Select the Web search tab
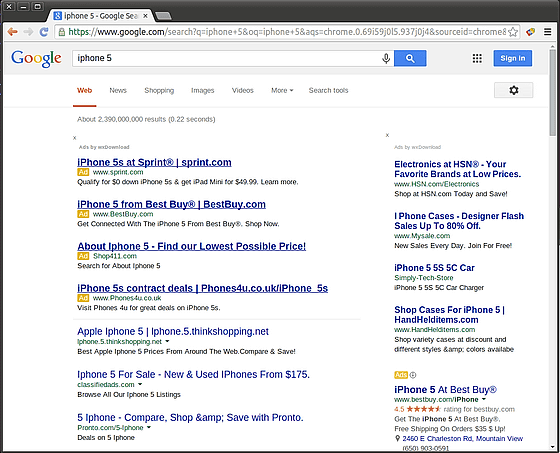The width and height of the screenshot is (560, 453). [85, 90]
